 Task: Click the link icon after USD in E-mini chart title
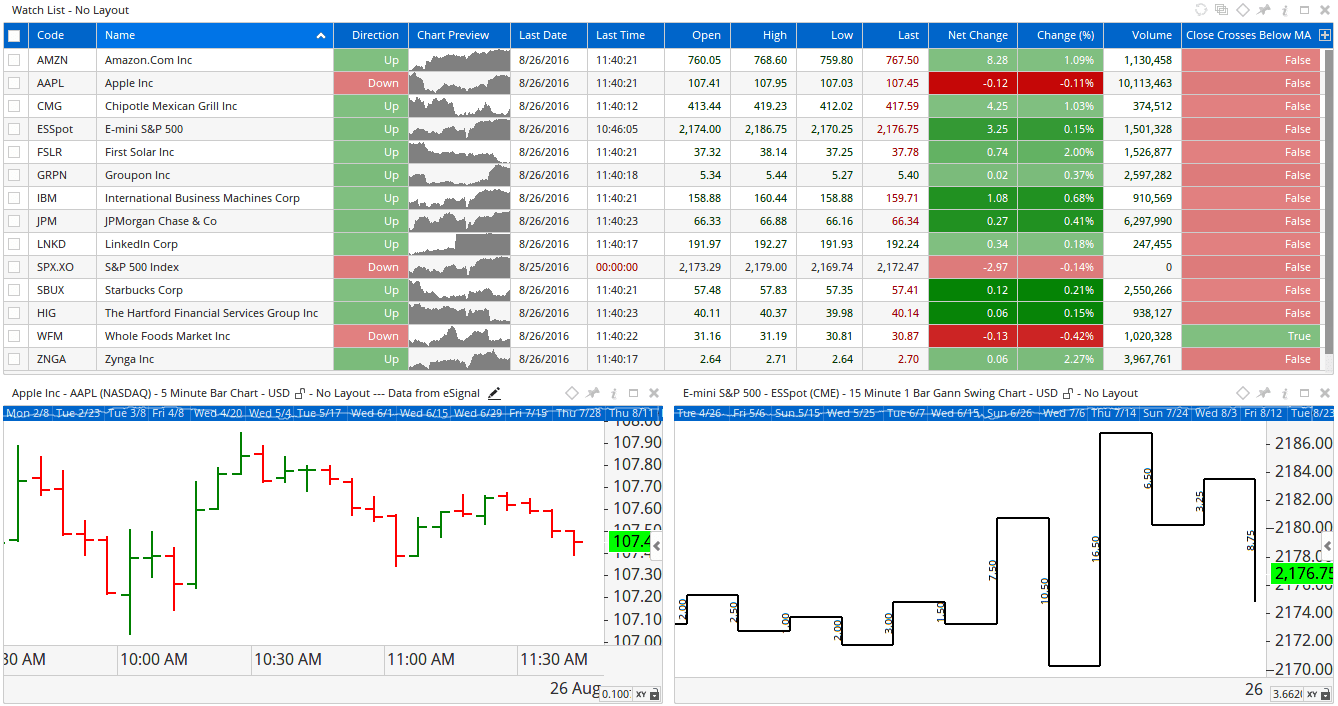(x=1068, y=393)
